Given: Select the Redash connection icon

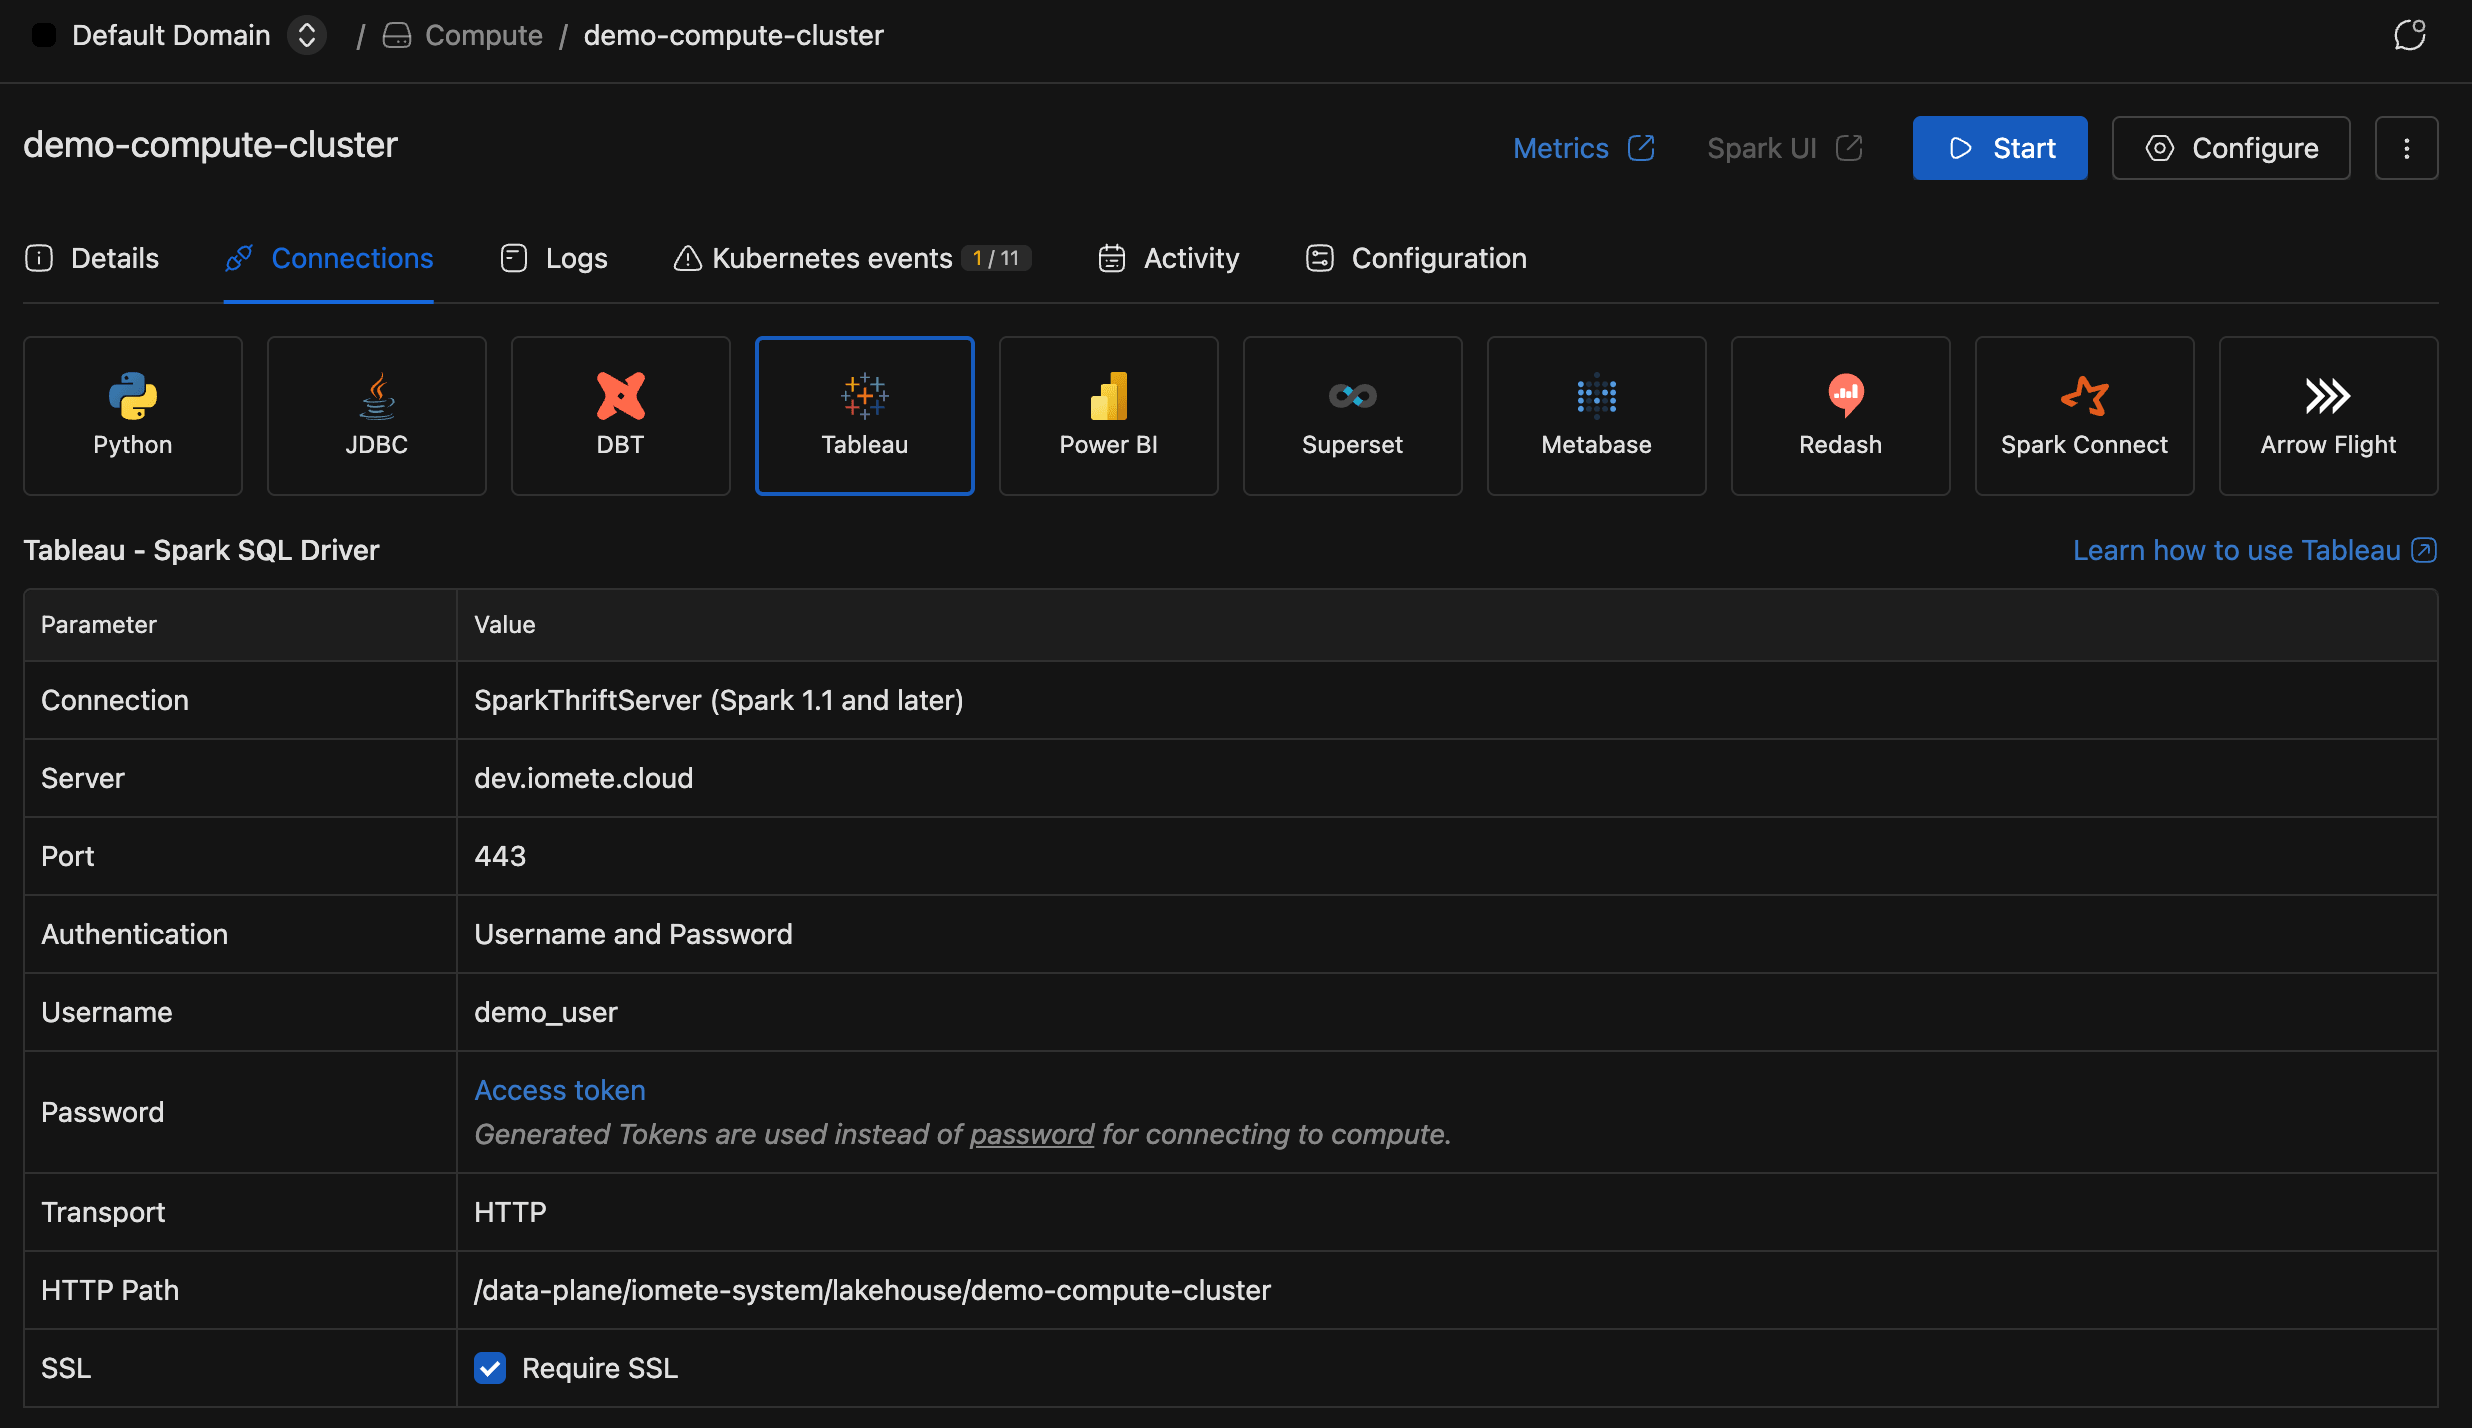Looking at the screenshot, I should [x=1840, y=415].
